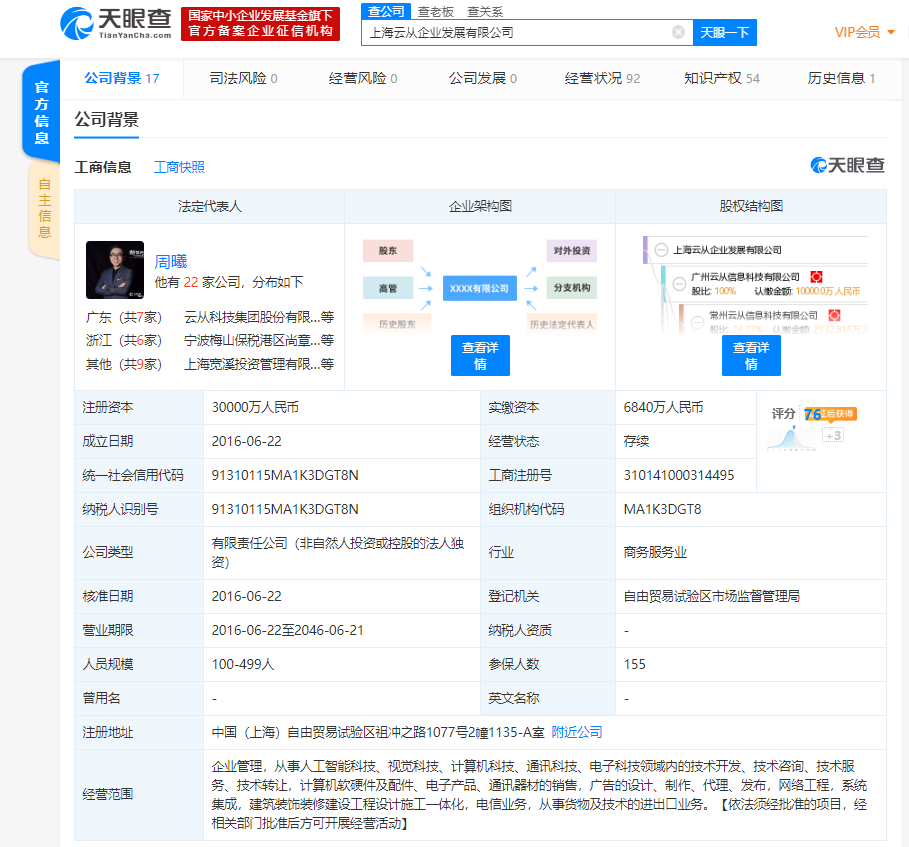Click the 2016-06-22至2046-06-21 business term
Image resolution: width=909 pixels, height=847 pixels.
click(x=288, y=630)
